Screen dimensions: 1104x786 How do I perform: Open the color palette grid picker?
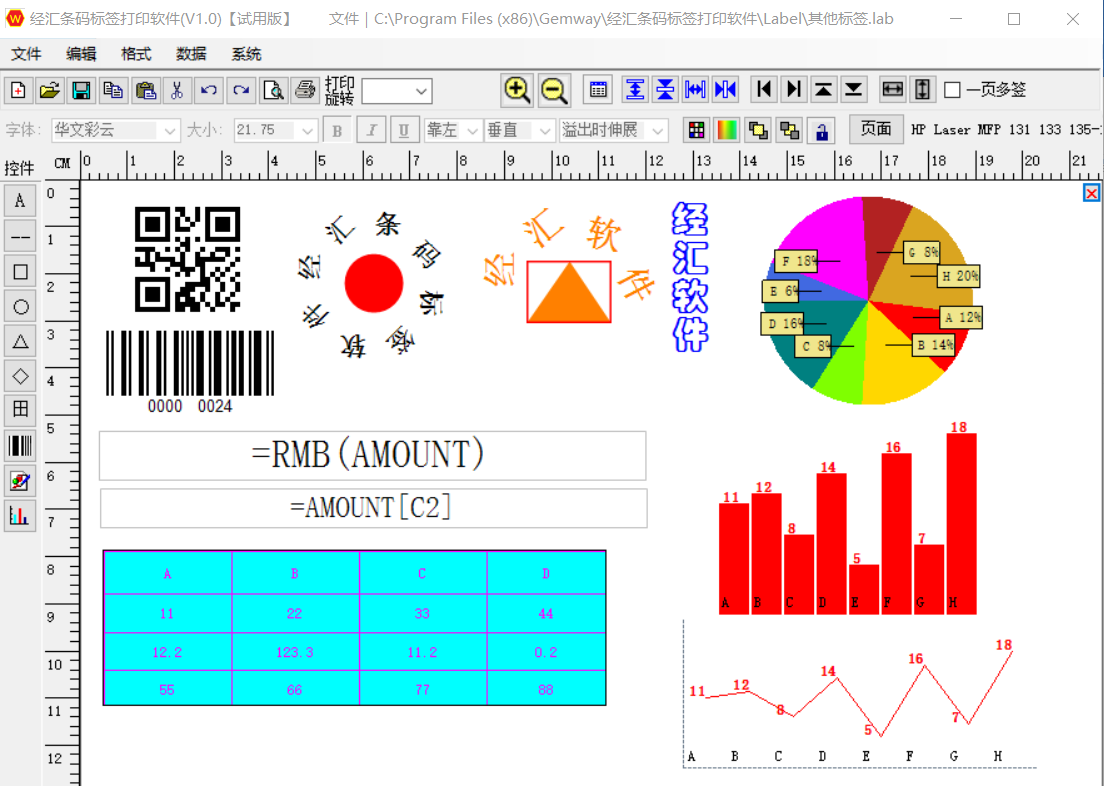tap(696, 130)
